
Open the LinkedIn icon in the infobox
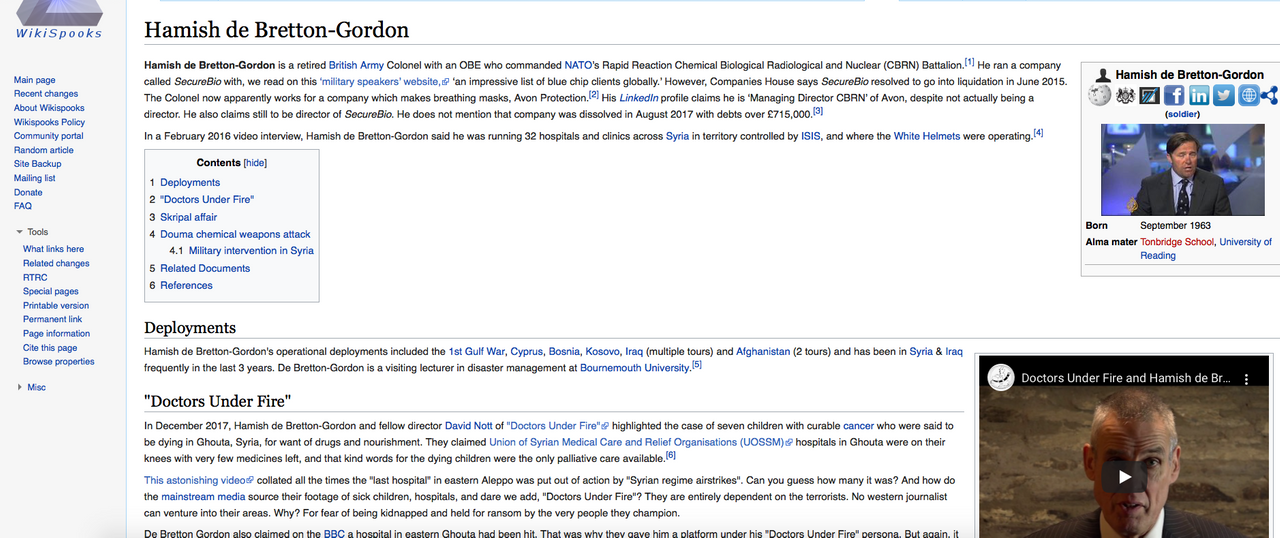[x=1198, y=95]
